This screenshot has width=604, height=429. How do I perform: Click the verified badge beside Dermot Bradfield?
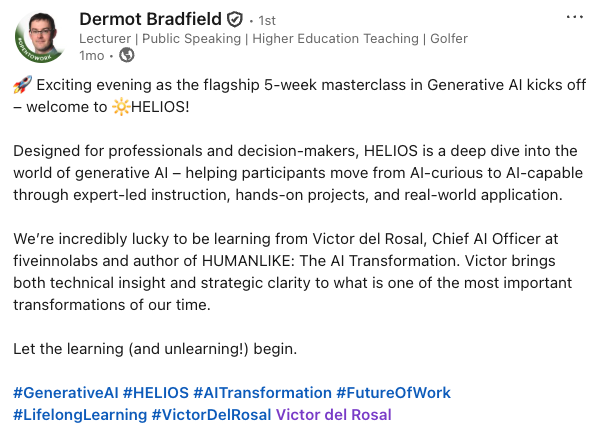235,19
